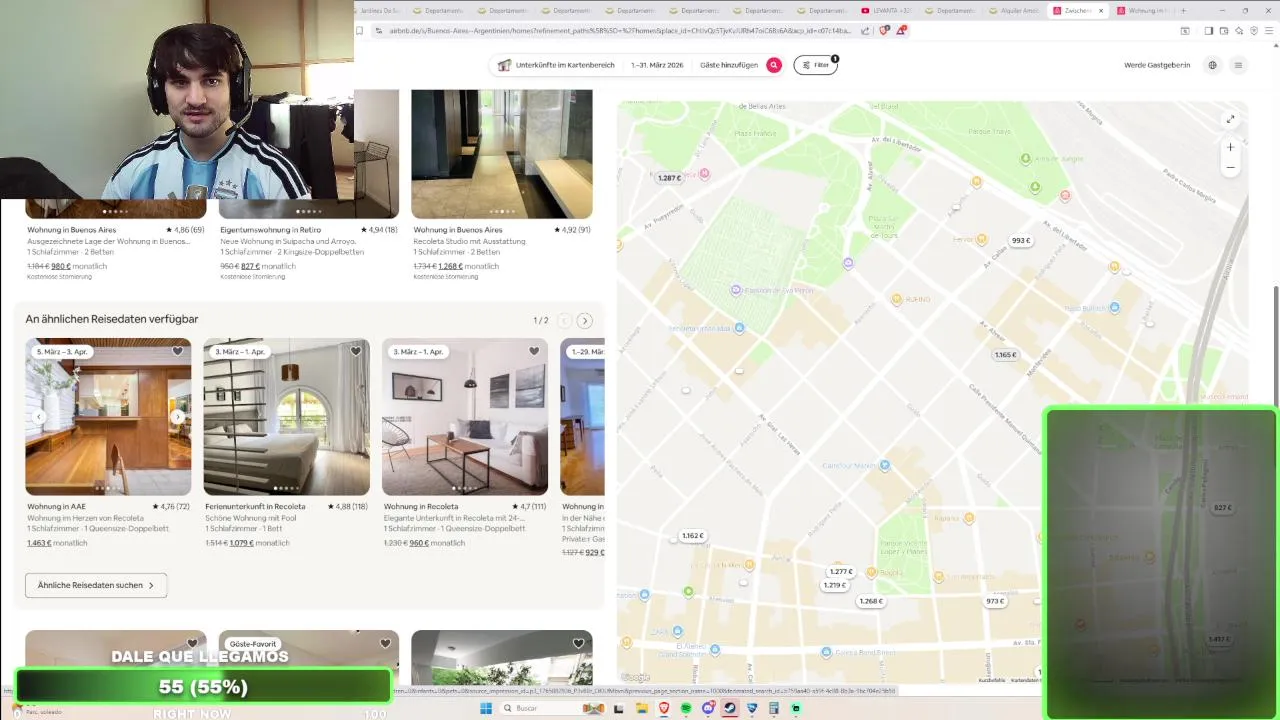Open the Filter options
The height and width of the screenshot is (720, 1280).
816,65
